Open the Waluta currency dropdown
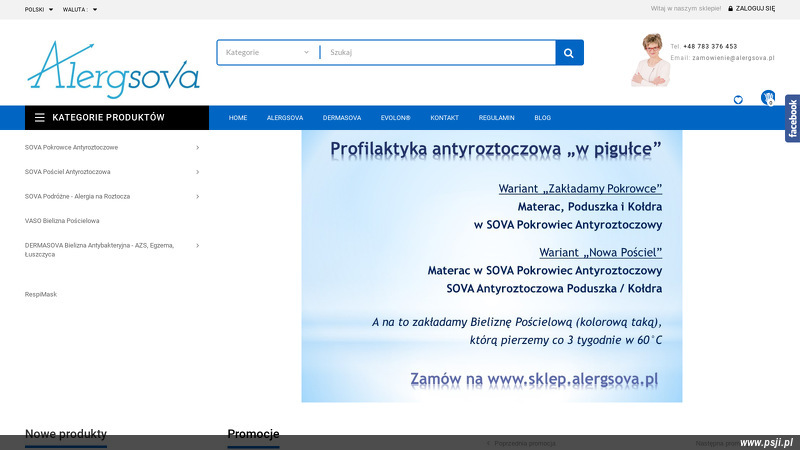 [x=80, y=10]
